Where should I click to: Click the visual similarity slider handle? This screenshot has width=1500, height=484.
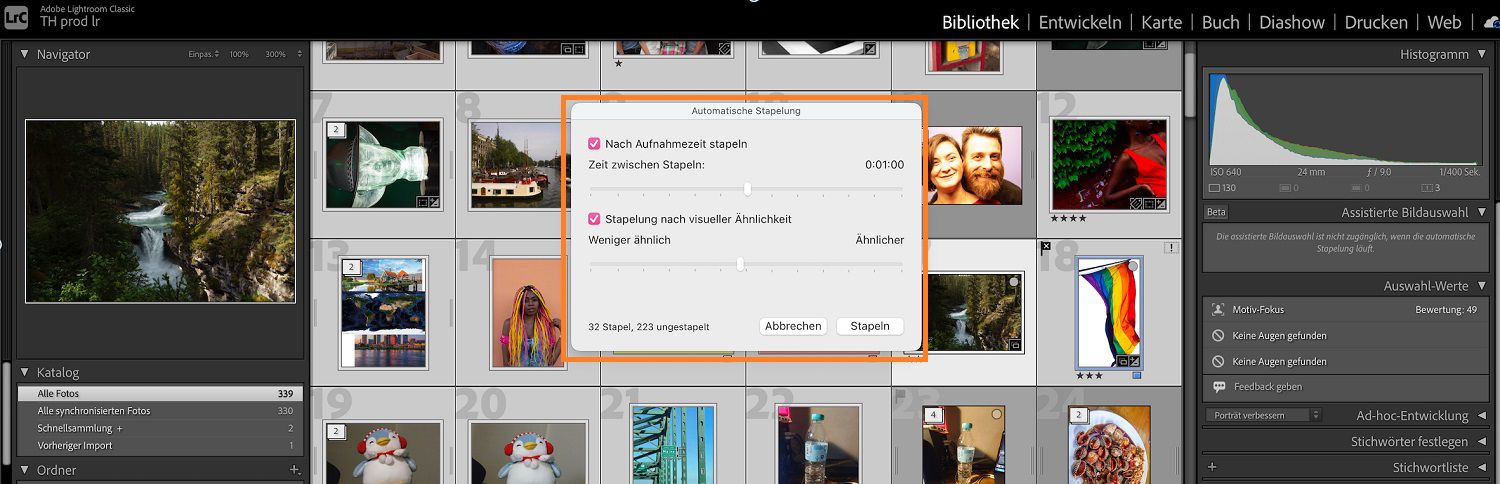tap(740, 264)
